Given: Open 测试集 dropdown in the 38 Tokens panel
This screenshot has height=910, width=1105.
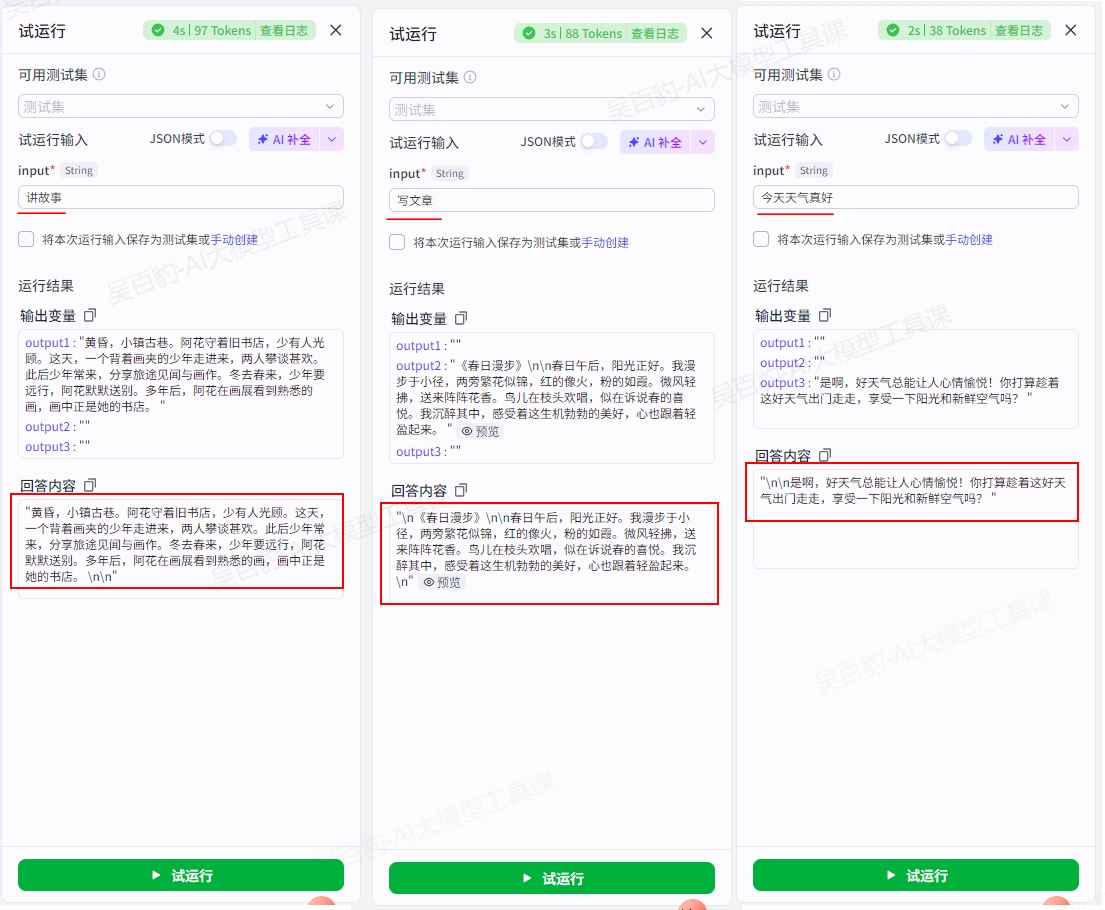Looking at the screenshot, I should point(915,107).
